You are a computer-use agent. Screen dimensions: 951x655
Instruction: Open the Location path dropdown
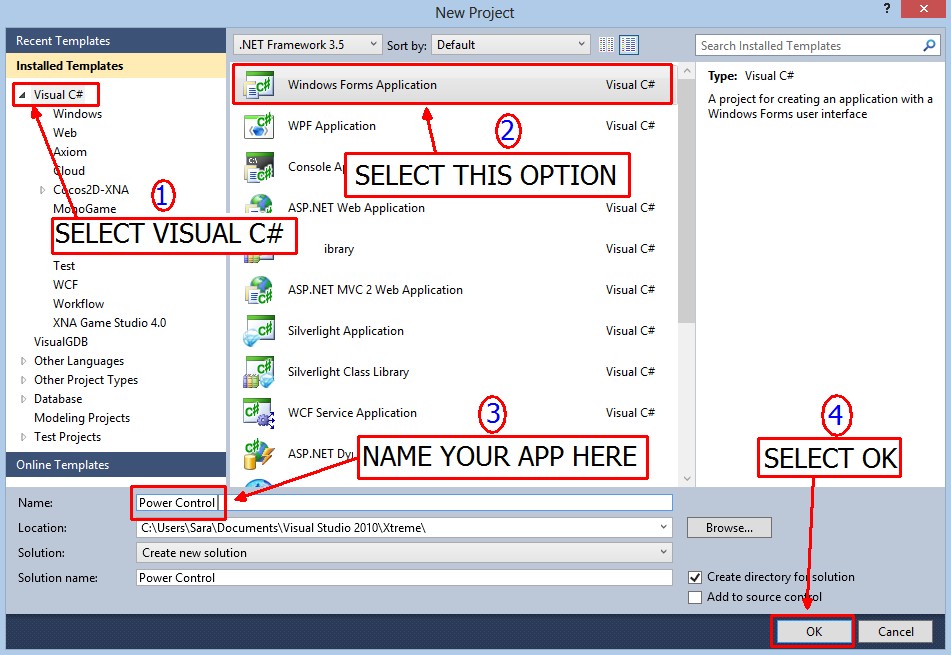(664, 528)
